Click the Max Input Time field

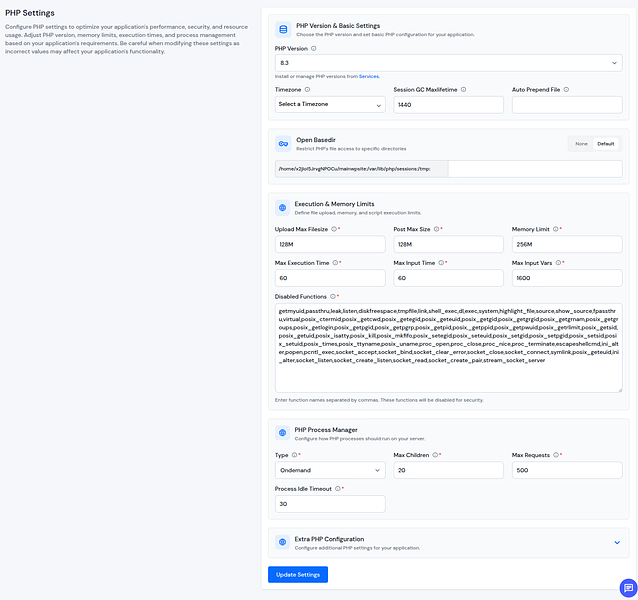448,278
